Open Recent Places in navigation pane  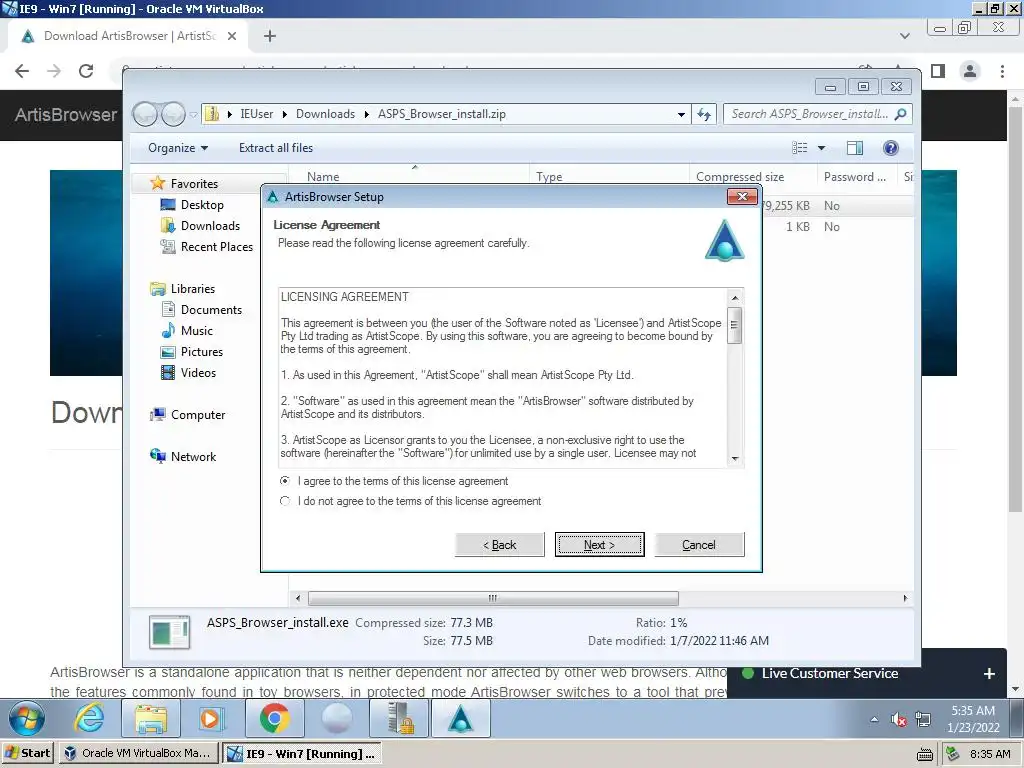(x=216, y=247)
